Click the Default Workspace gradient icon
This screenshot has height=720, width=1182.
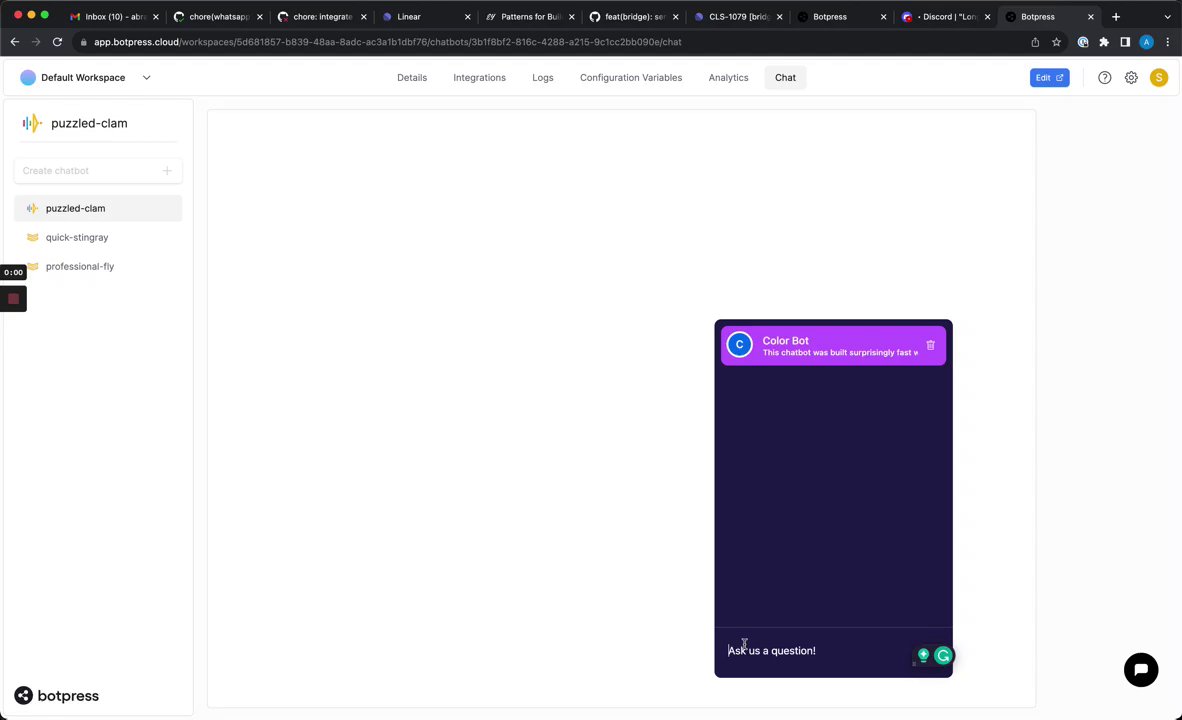tap(28, 78)
